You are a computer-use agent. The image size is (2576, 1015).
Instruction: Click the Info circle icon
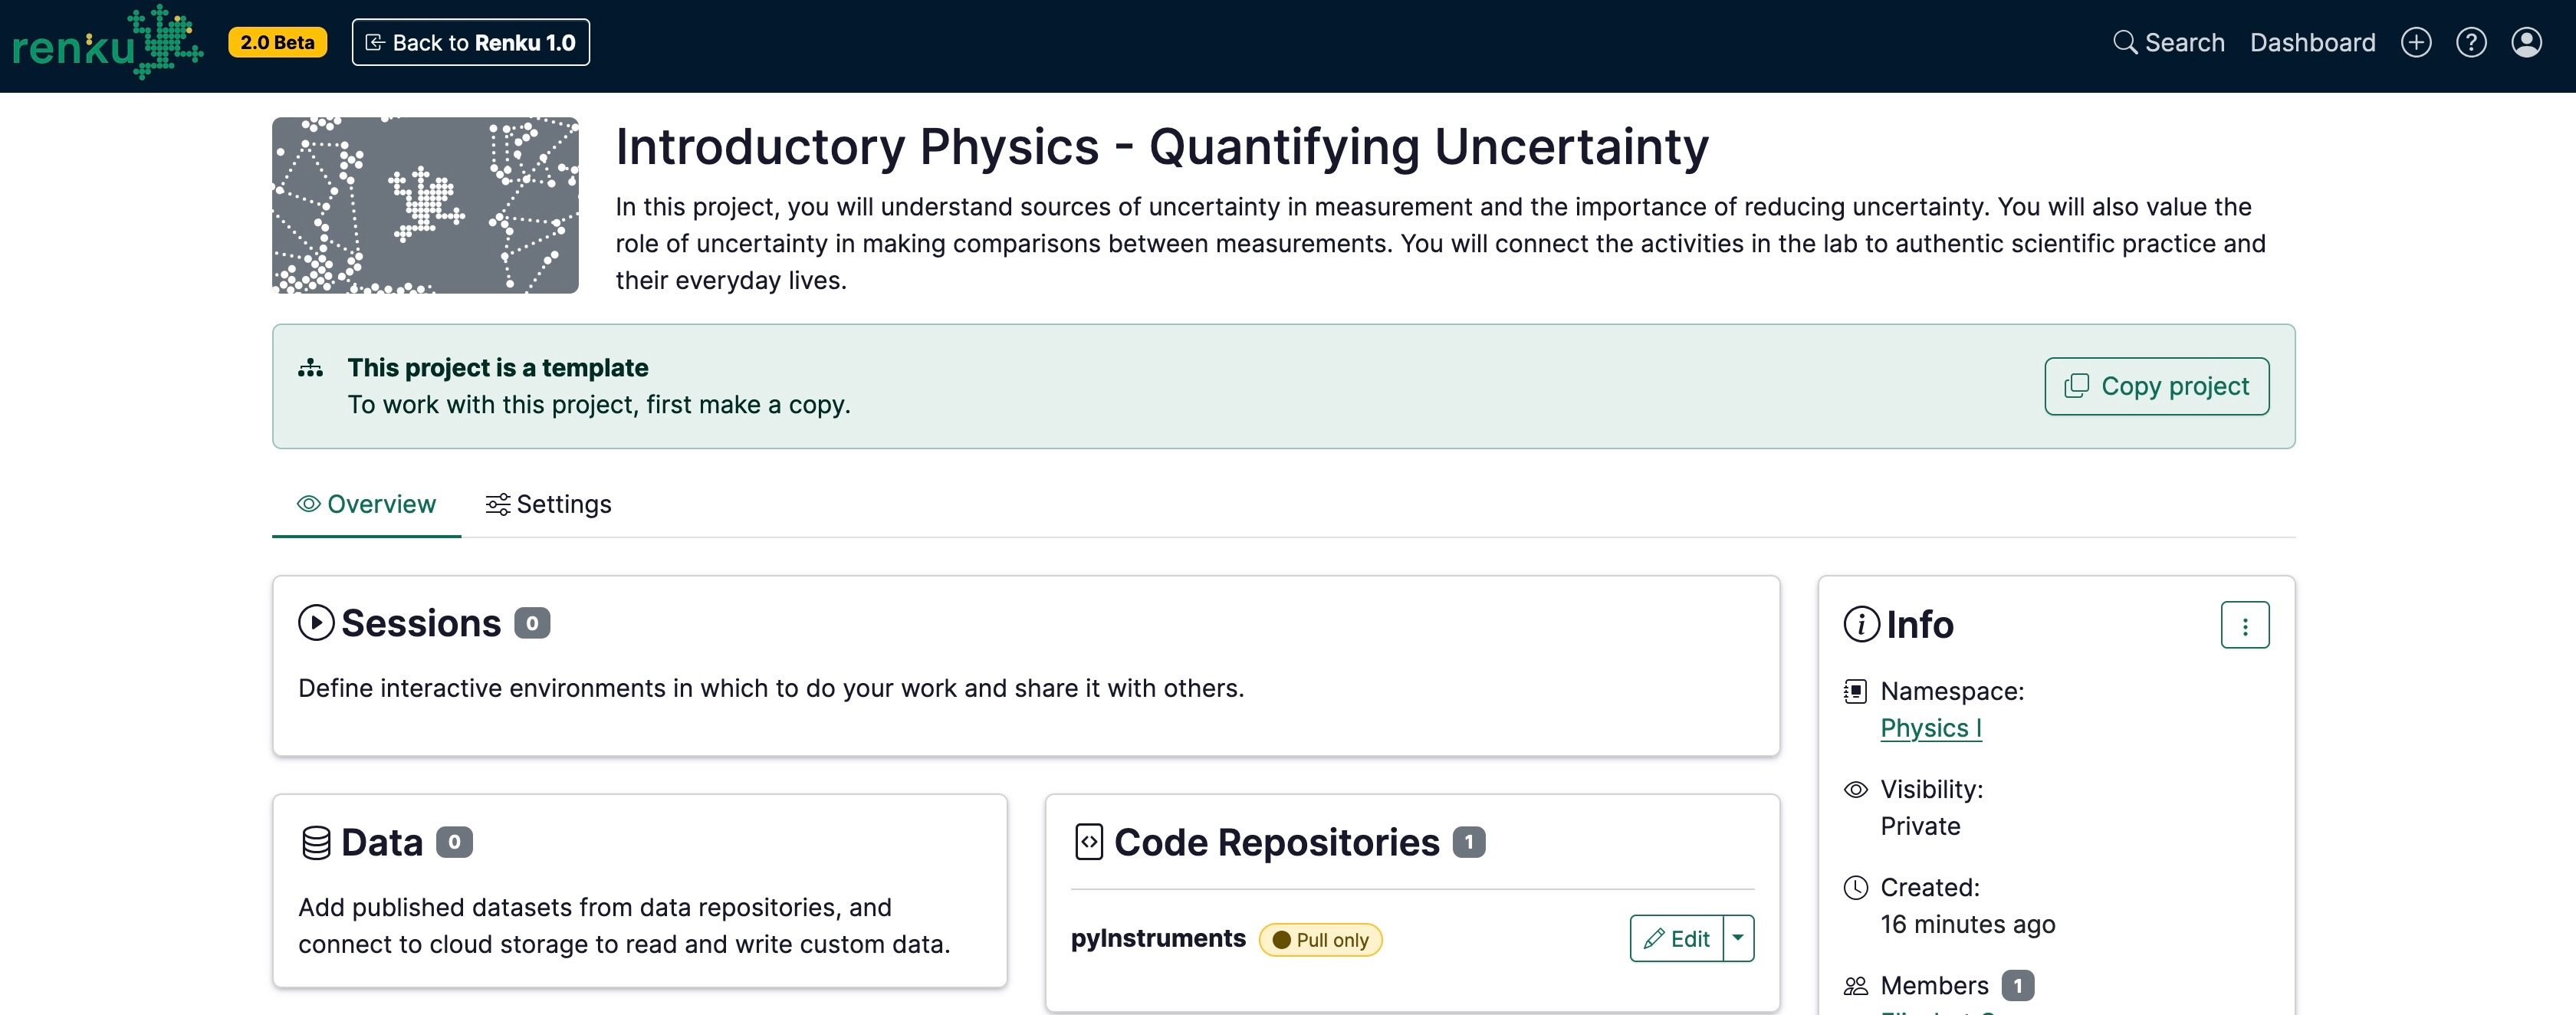click(1861, 624)
